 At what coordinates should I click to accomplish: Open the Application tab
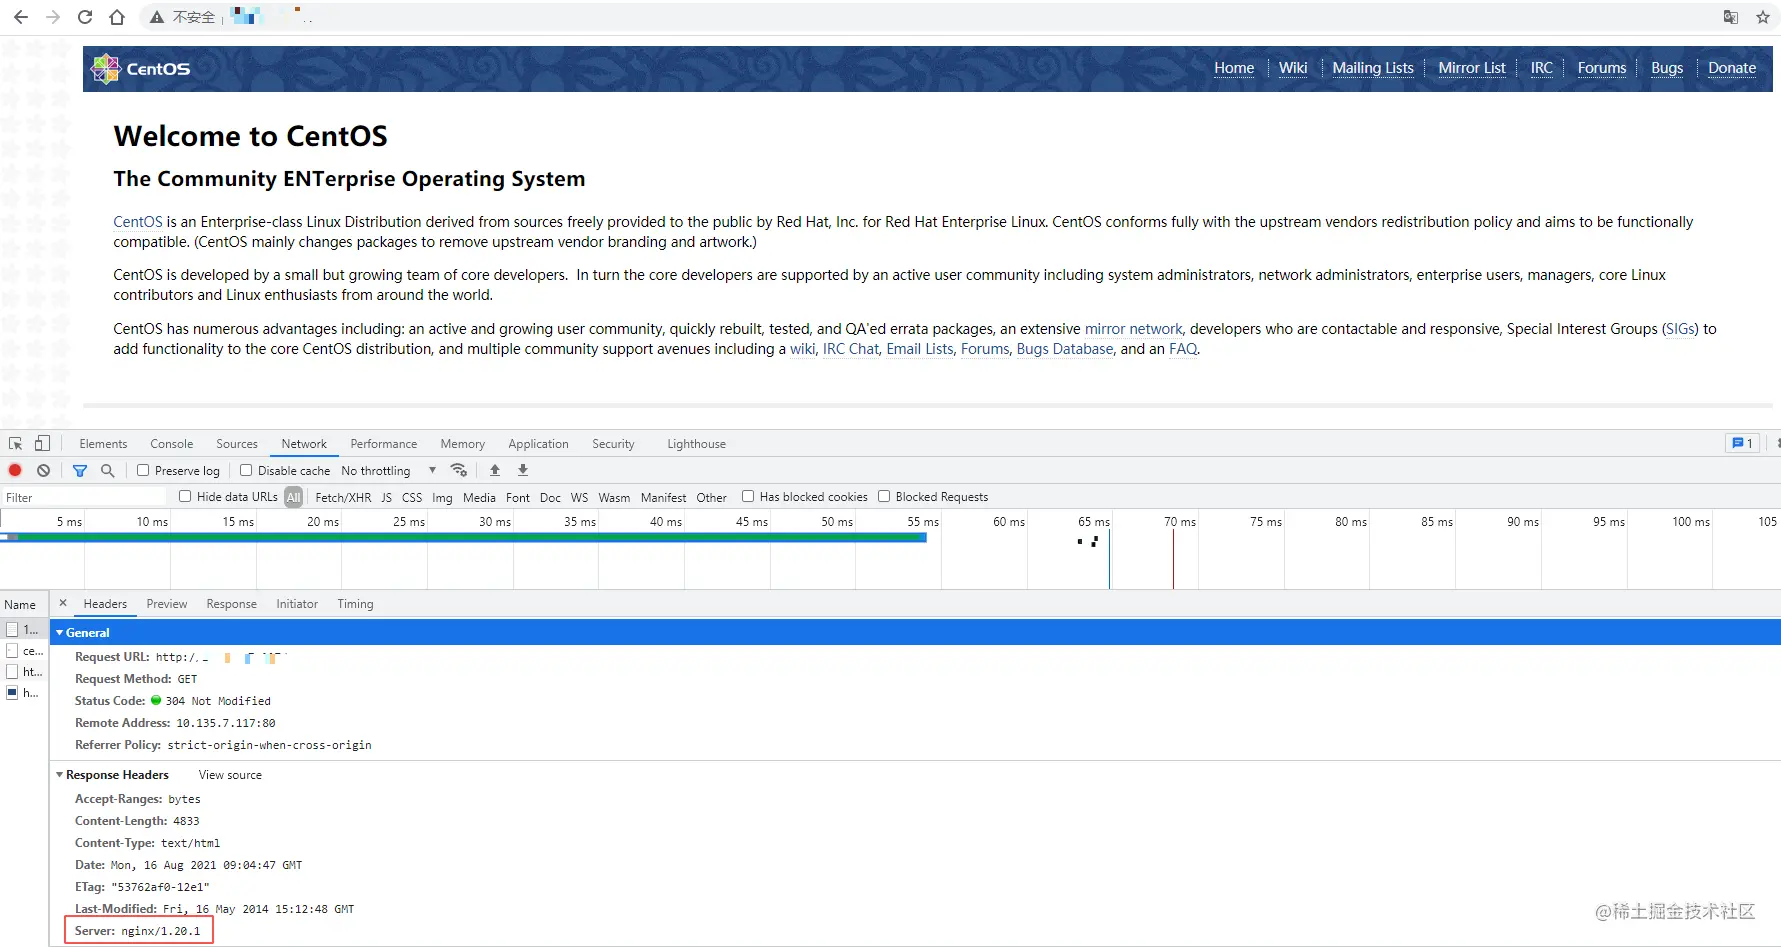tap(538, 443)
